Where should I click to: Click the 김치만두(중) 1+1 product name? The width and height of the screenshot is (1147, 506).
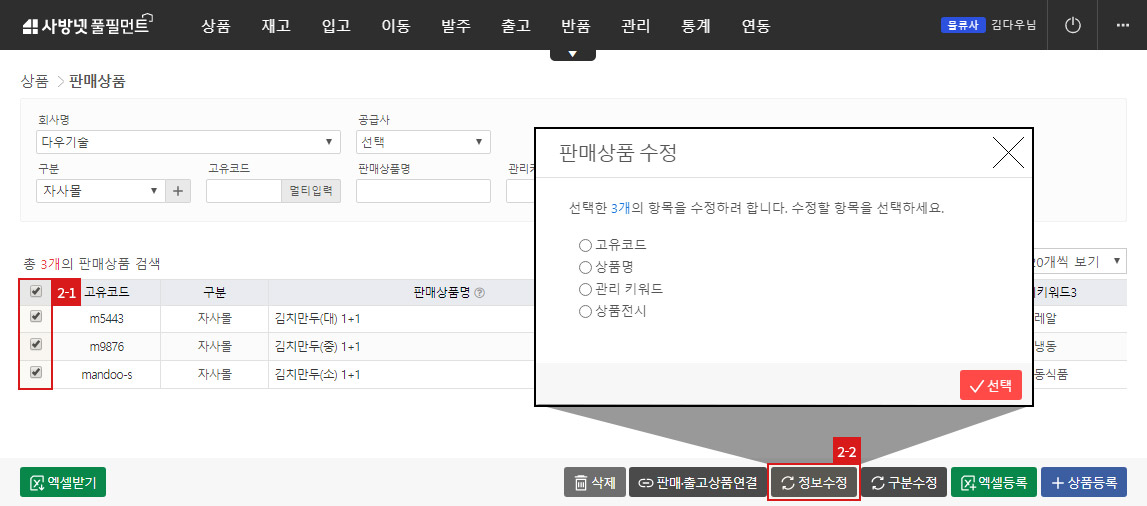pyautogui.click(x=318, y=347)
